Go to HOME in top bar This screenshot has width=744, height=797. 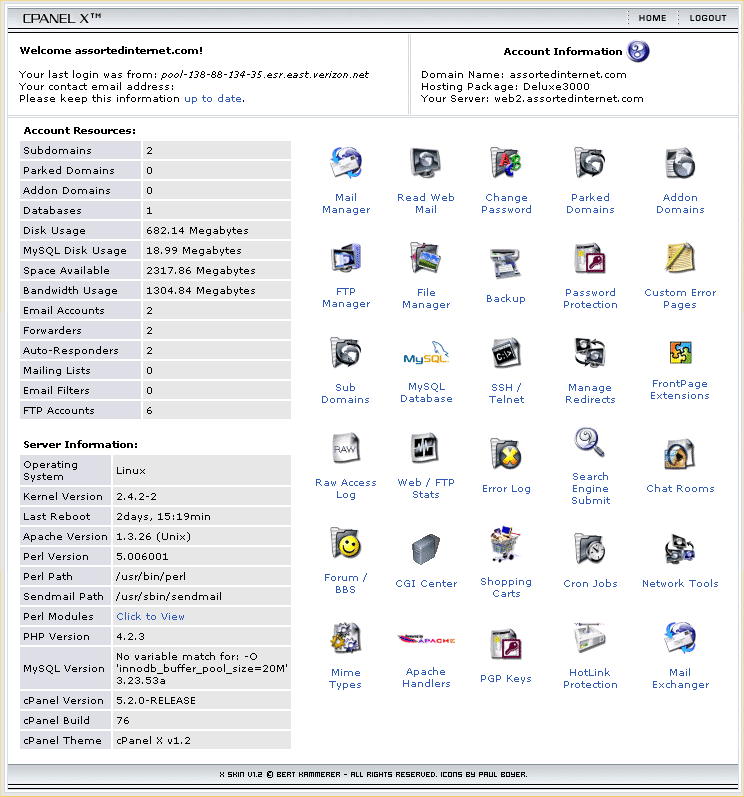(x=652, y=18)
